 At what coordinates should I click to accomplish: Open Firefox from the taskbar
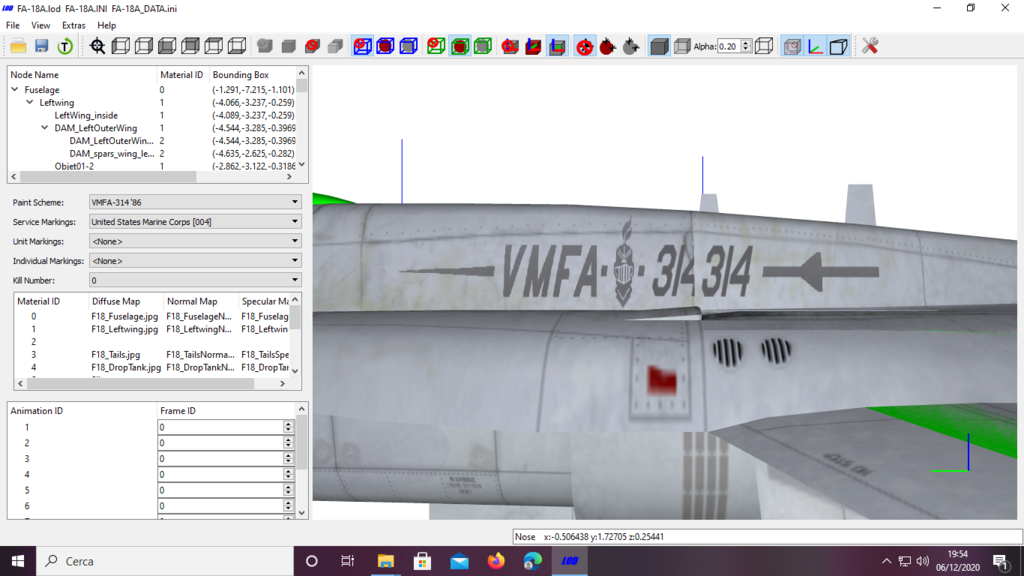(496, 561)
